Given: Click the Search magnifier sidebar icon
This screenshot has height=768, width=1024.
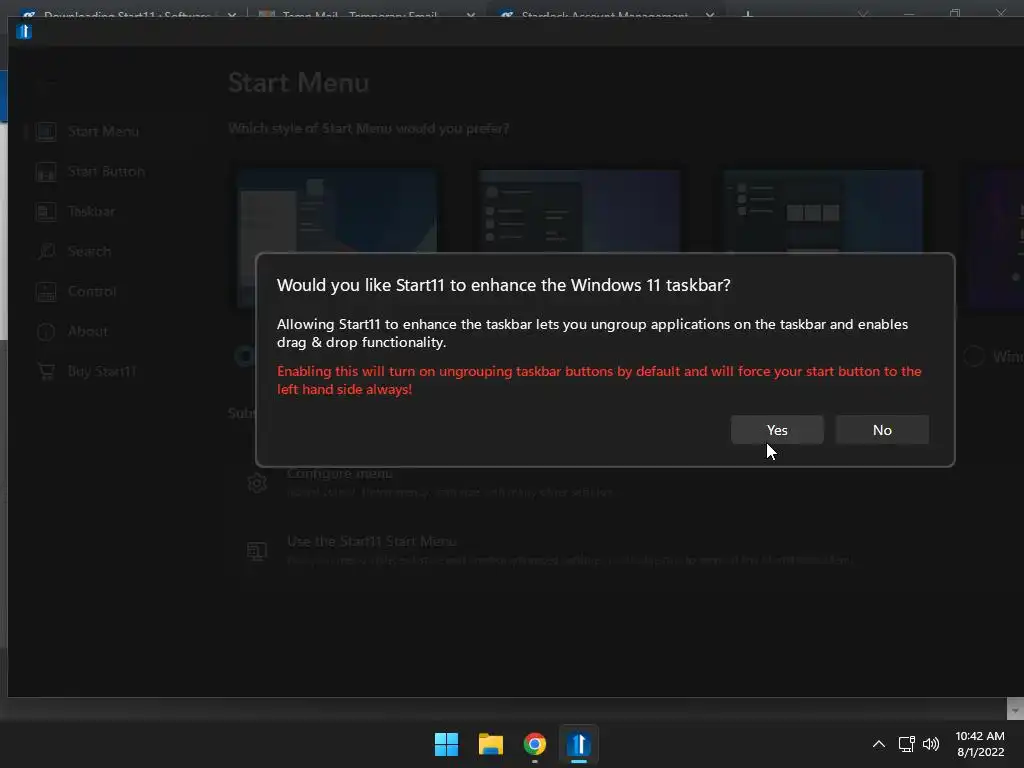Looking at the screenshot, I should tap(46, 251).
